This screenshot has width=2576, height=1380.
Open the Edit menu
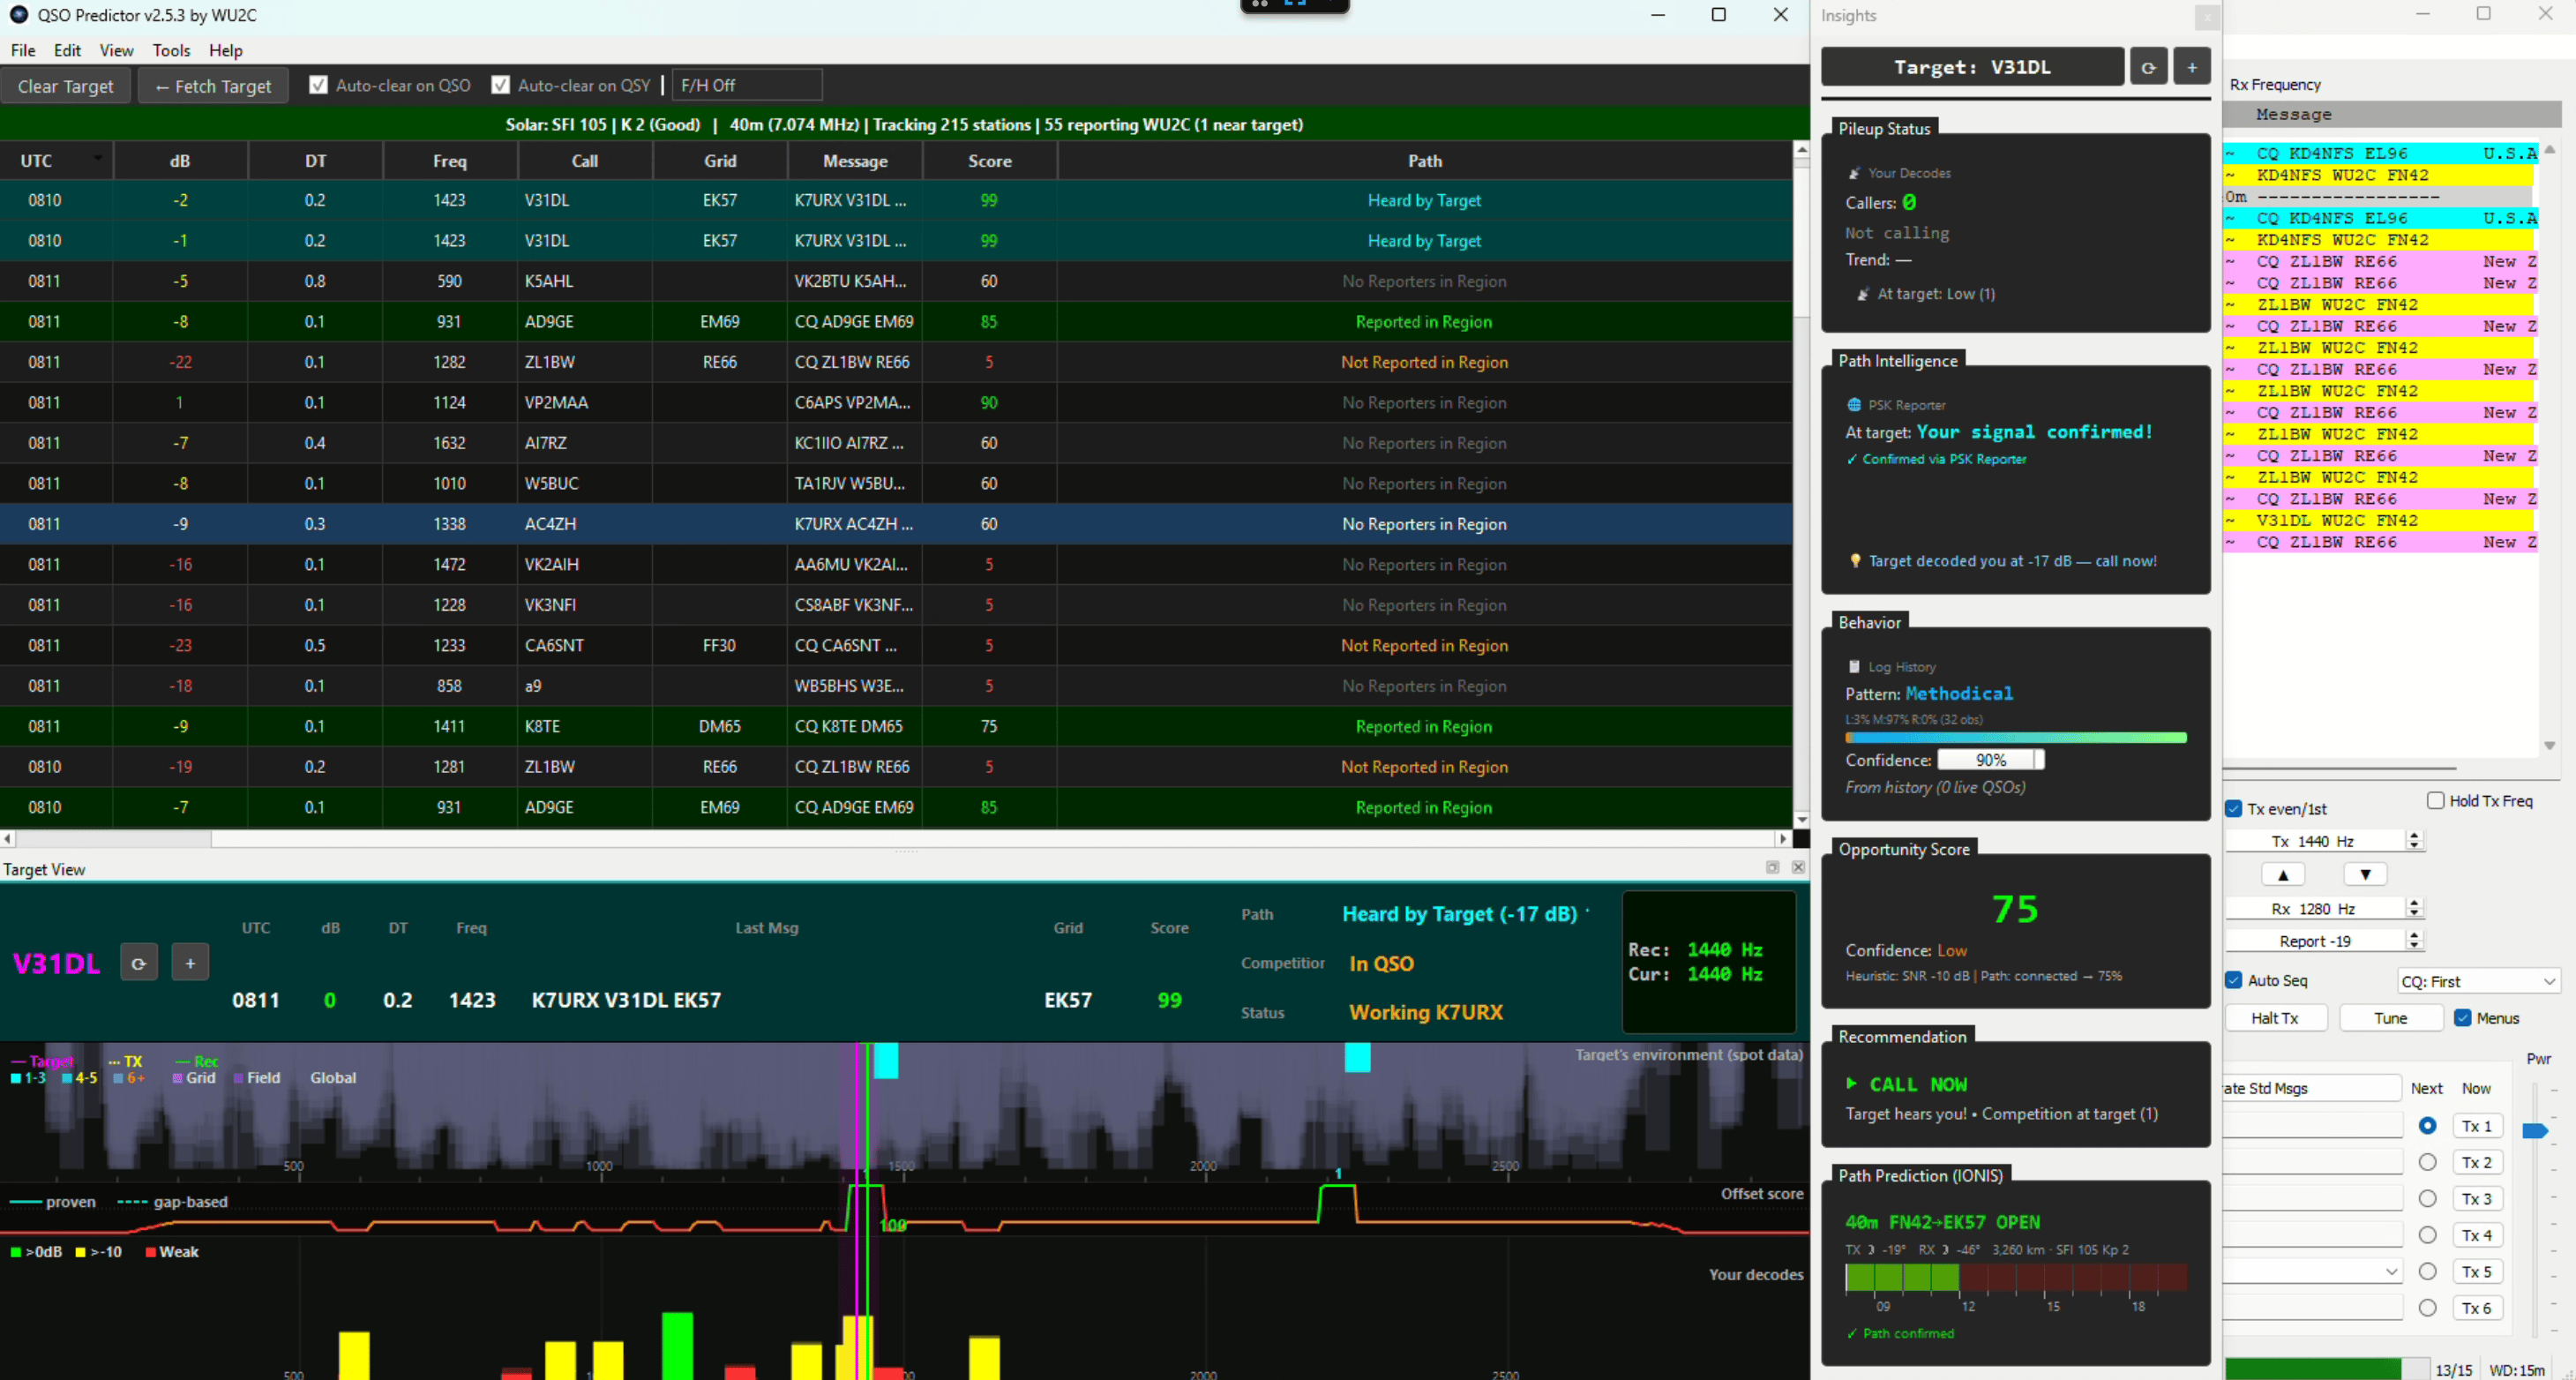click(67, 50)
